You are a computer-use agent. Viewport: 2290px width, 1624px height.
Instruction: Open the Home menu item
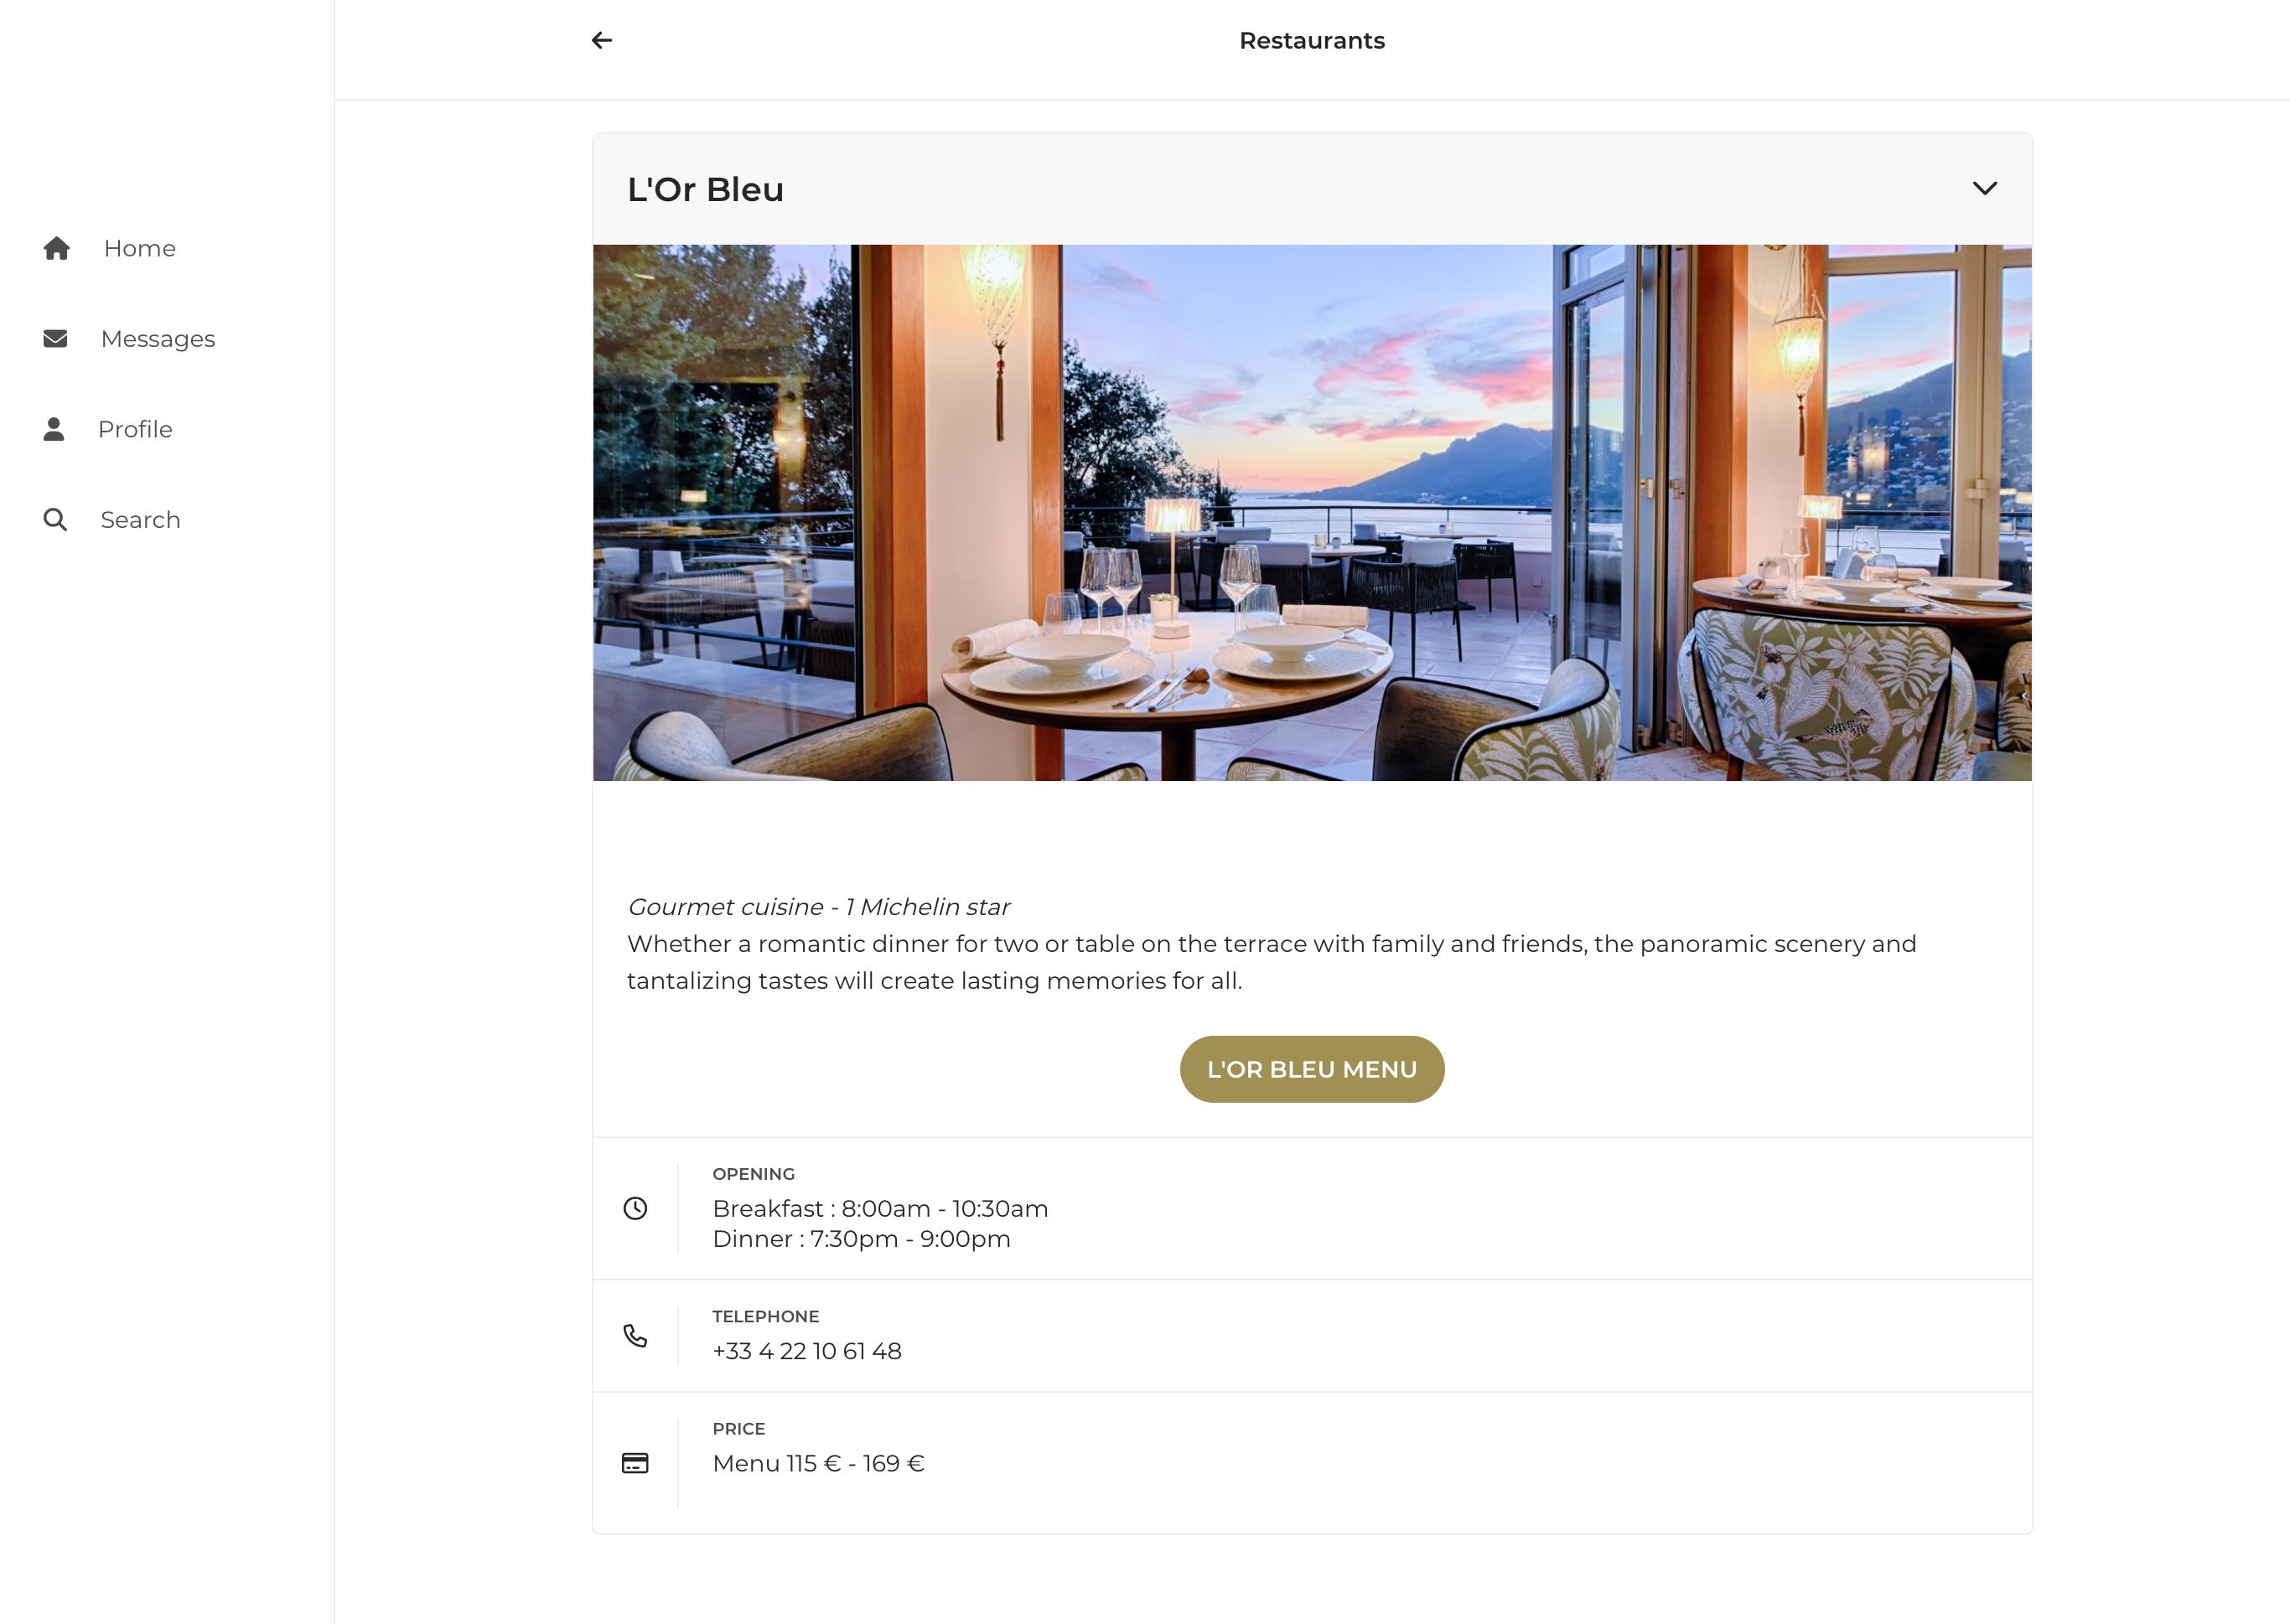[x=110, y=248]
